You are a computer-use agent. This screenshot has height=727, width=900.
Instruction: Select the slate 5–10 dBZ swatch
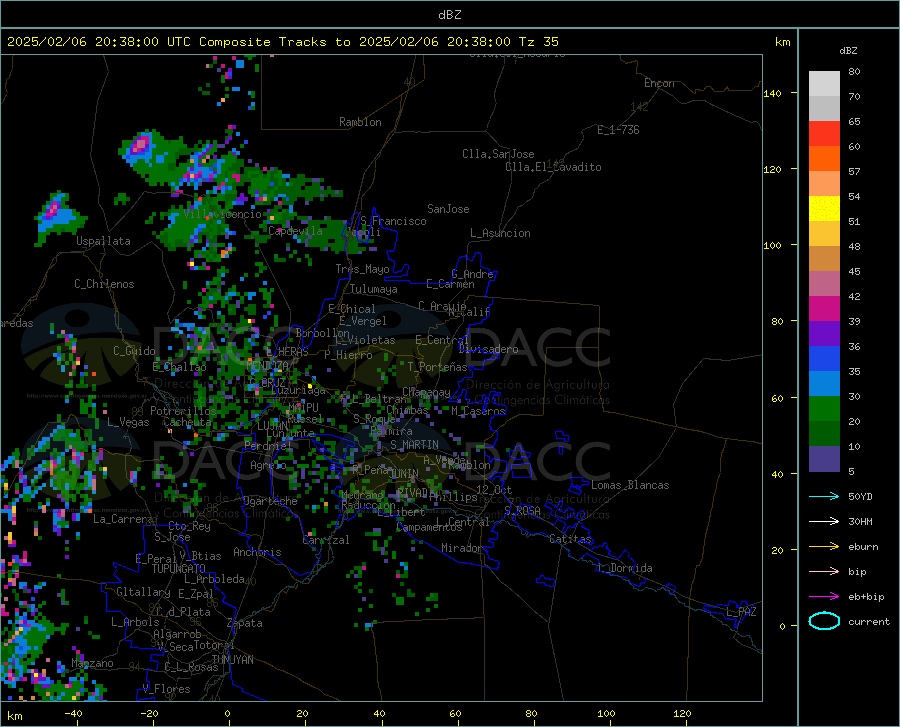(824, 459)
